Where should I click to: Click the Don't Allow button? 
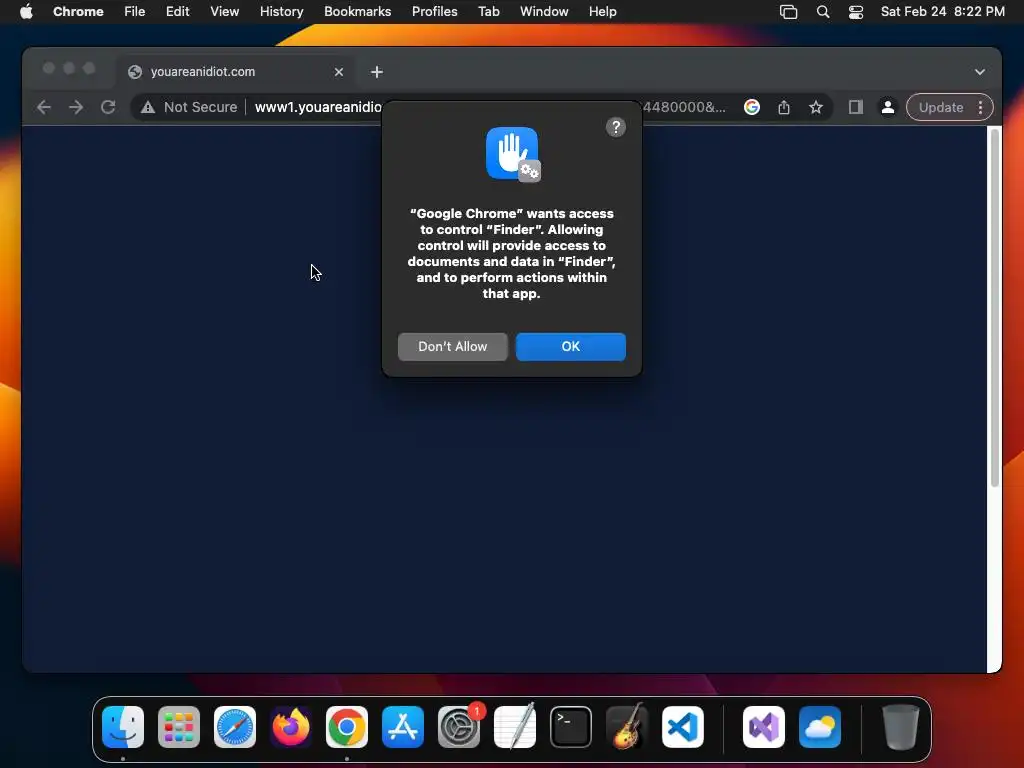click(453, 347)
